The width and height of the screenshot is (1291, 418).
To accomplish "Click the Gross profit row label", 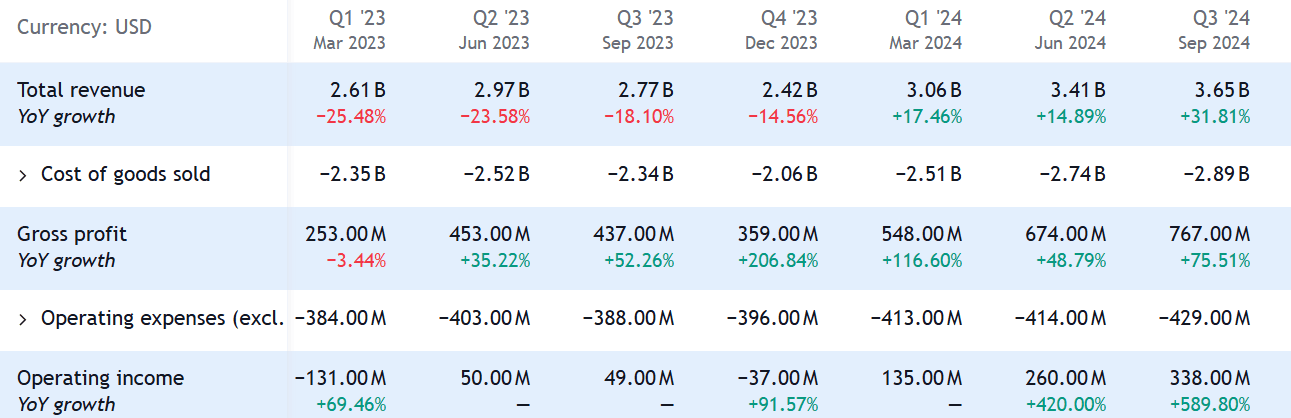I will tap(73, 234).
